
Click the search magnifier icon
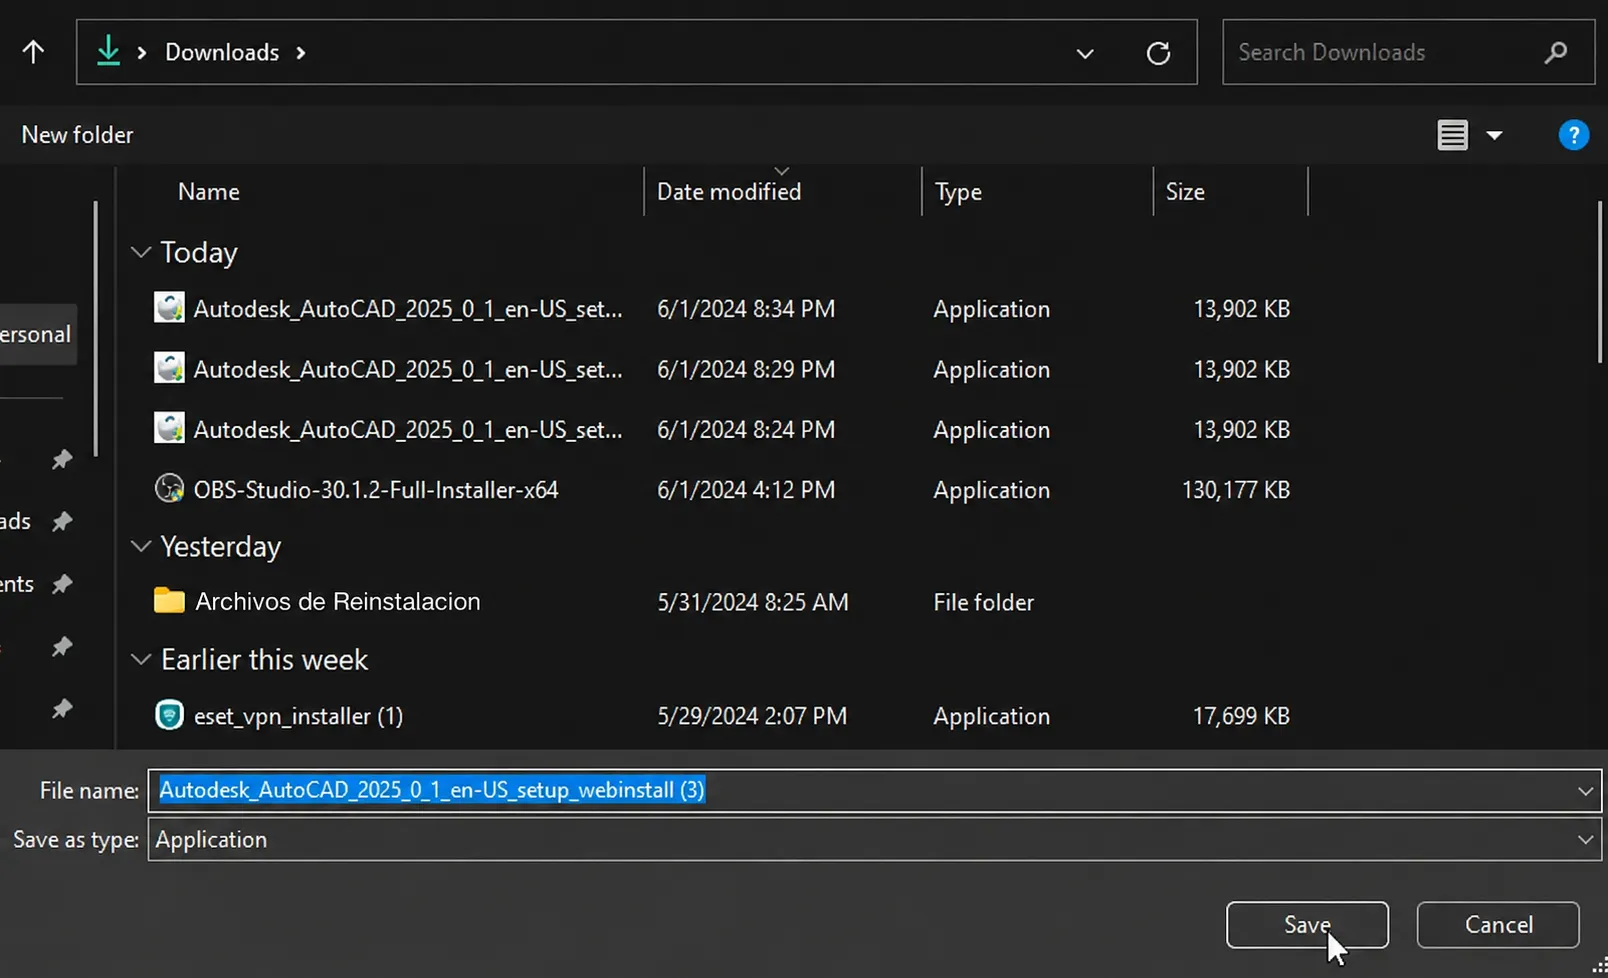(x=1555, y=52)
